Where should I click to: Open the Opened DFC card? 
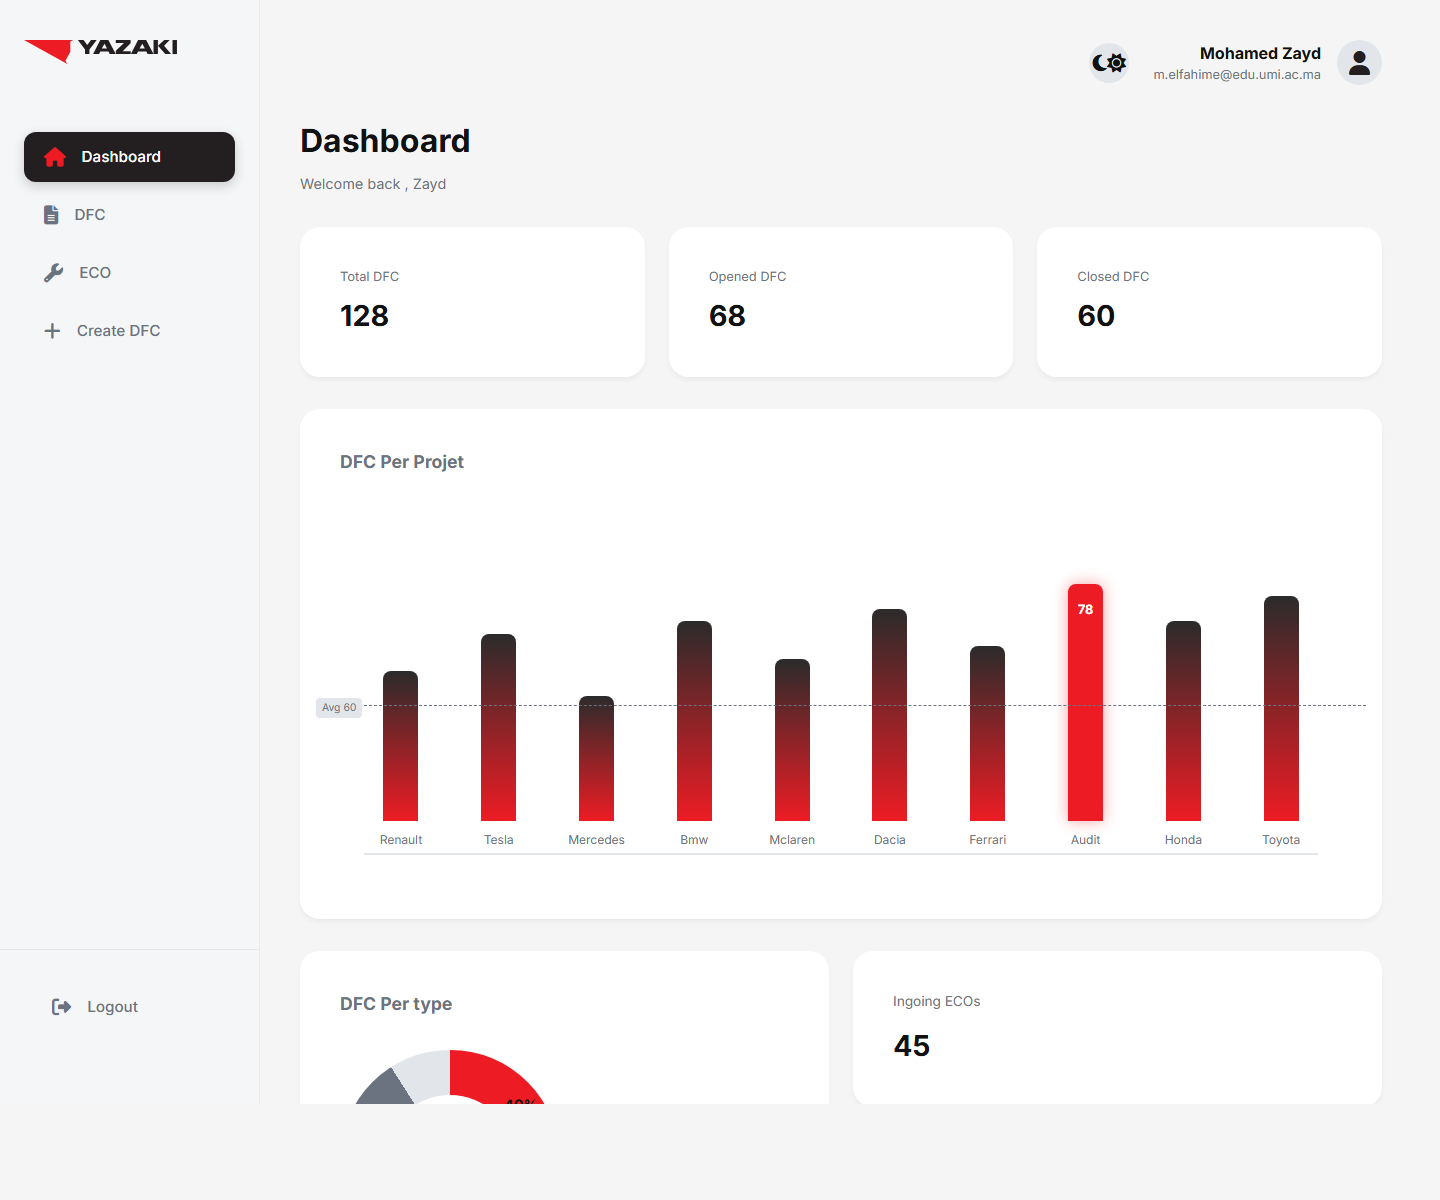(x=841, y=302)
